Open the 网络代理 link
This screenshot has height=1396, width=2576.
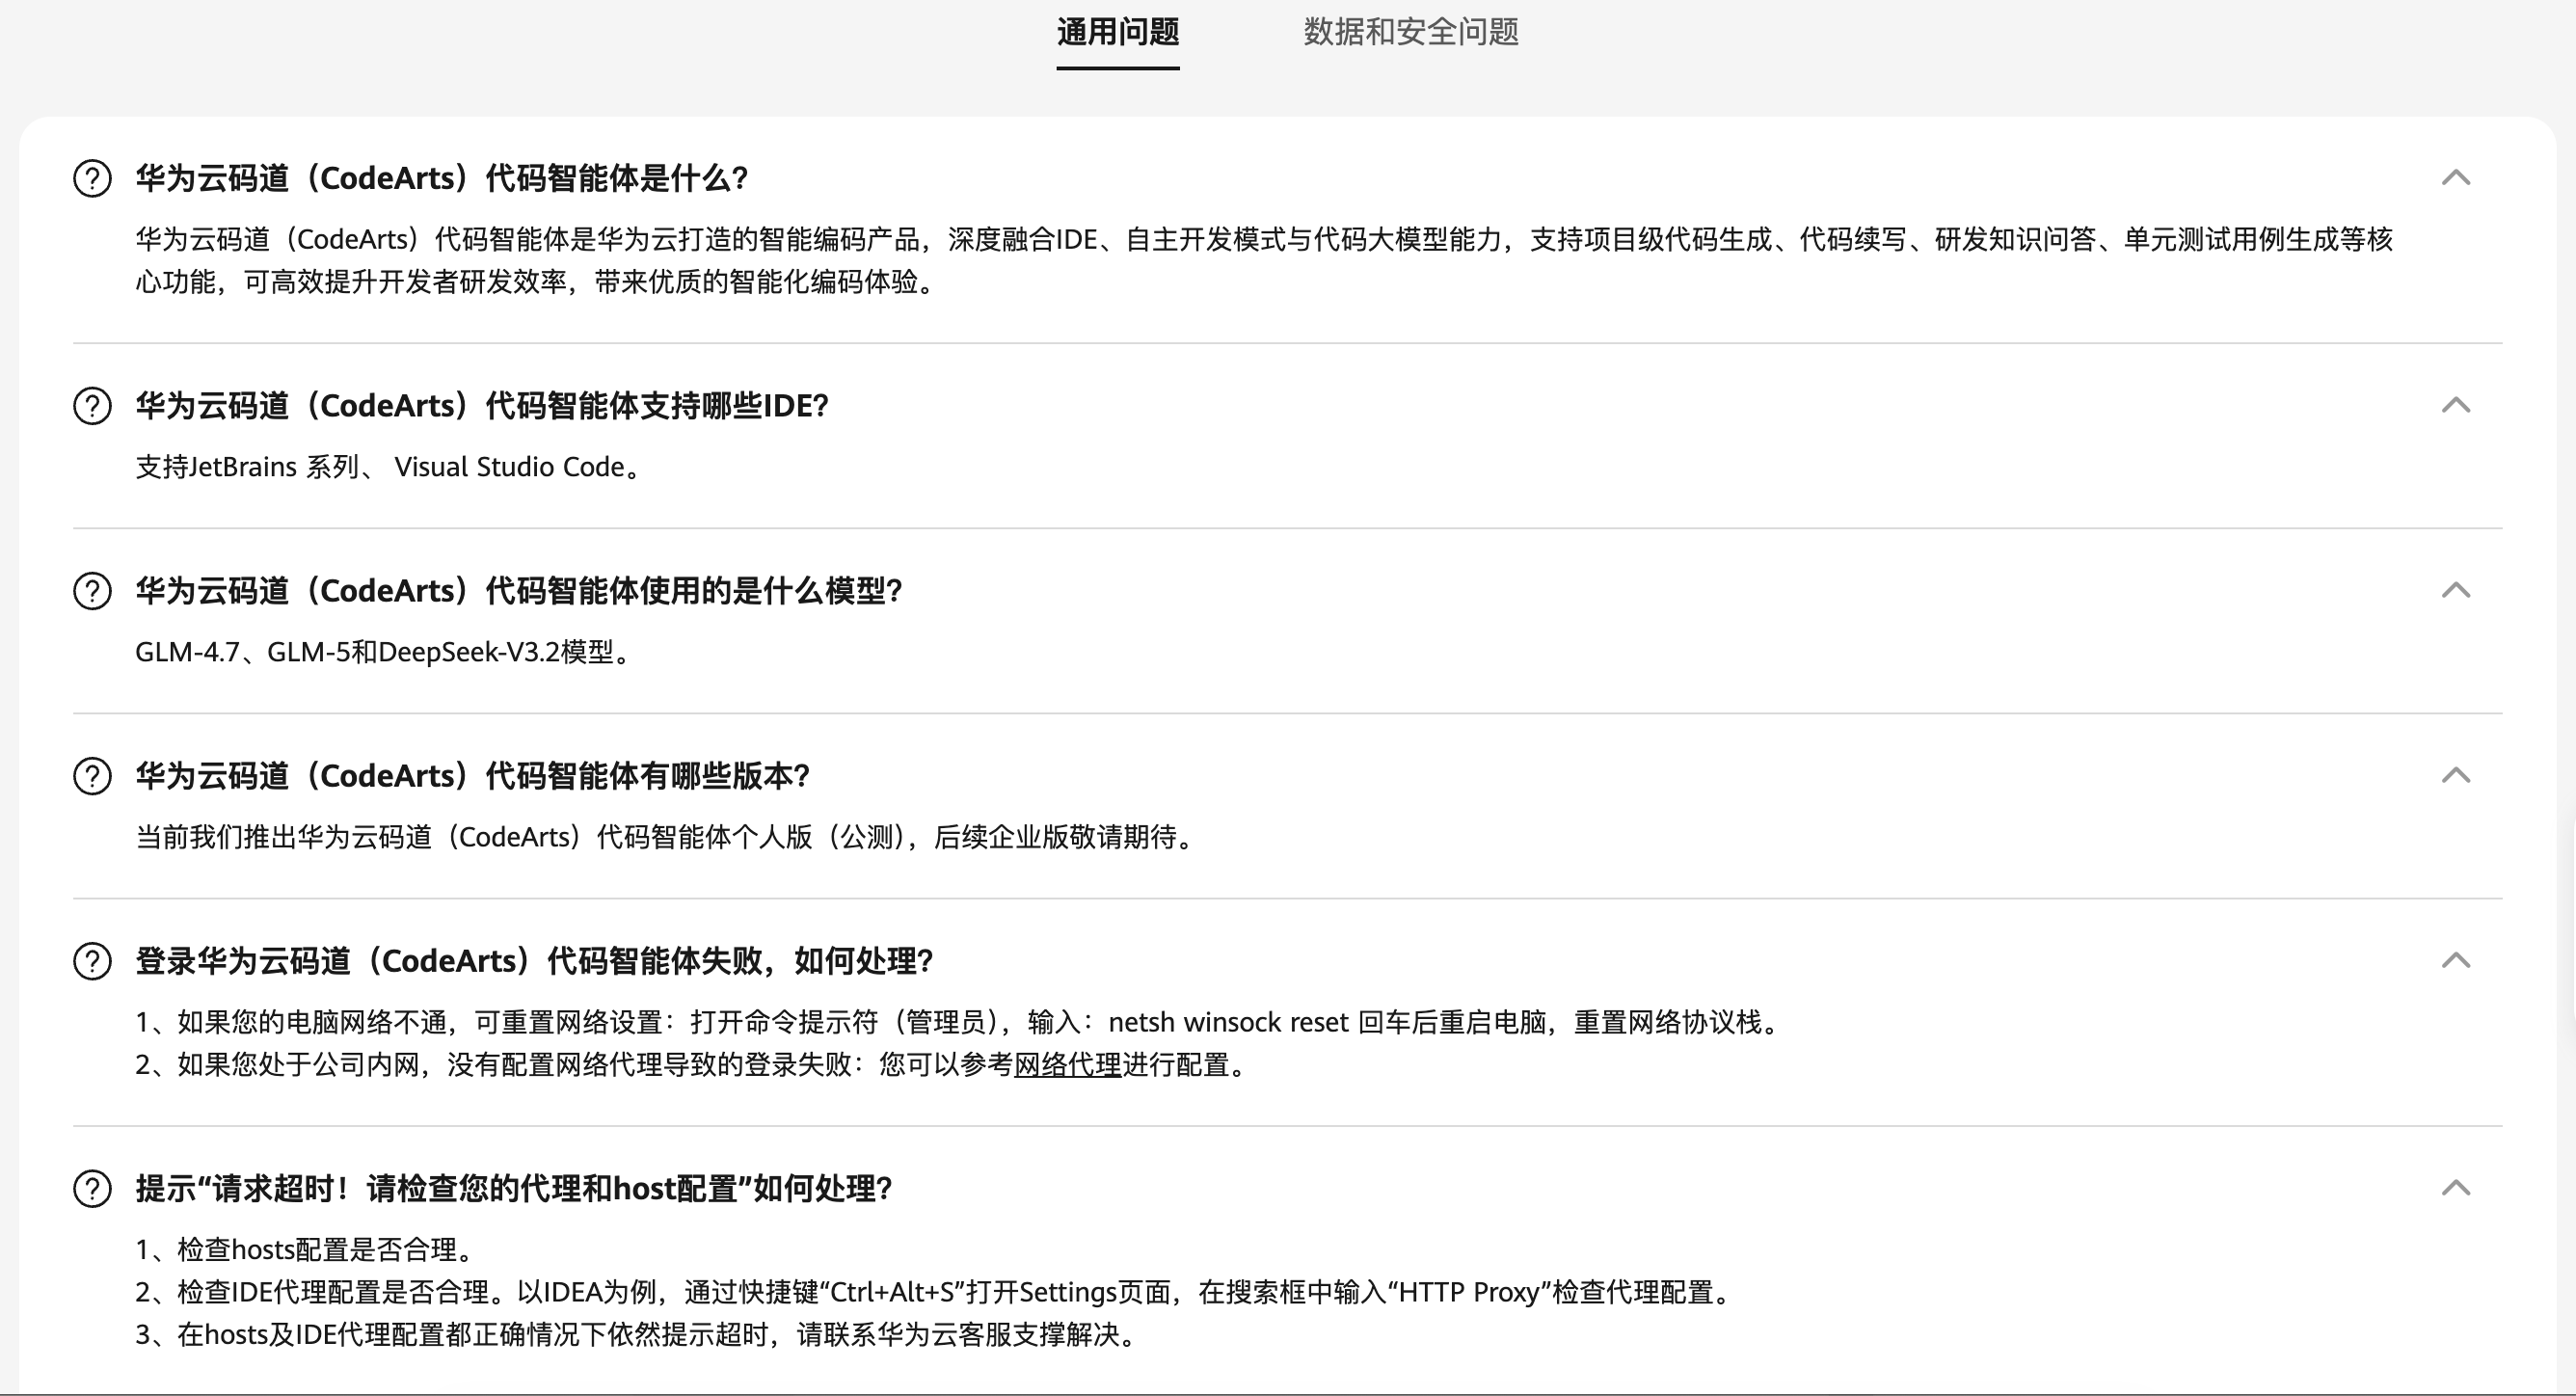pos(1067,1065)
